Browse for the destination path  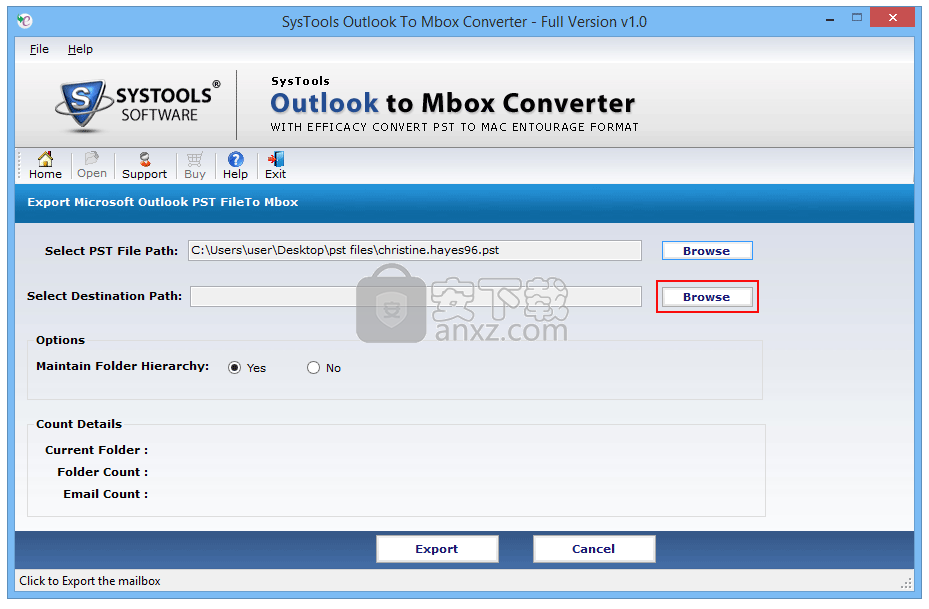(707, 297)
